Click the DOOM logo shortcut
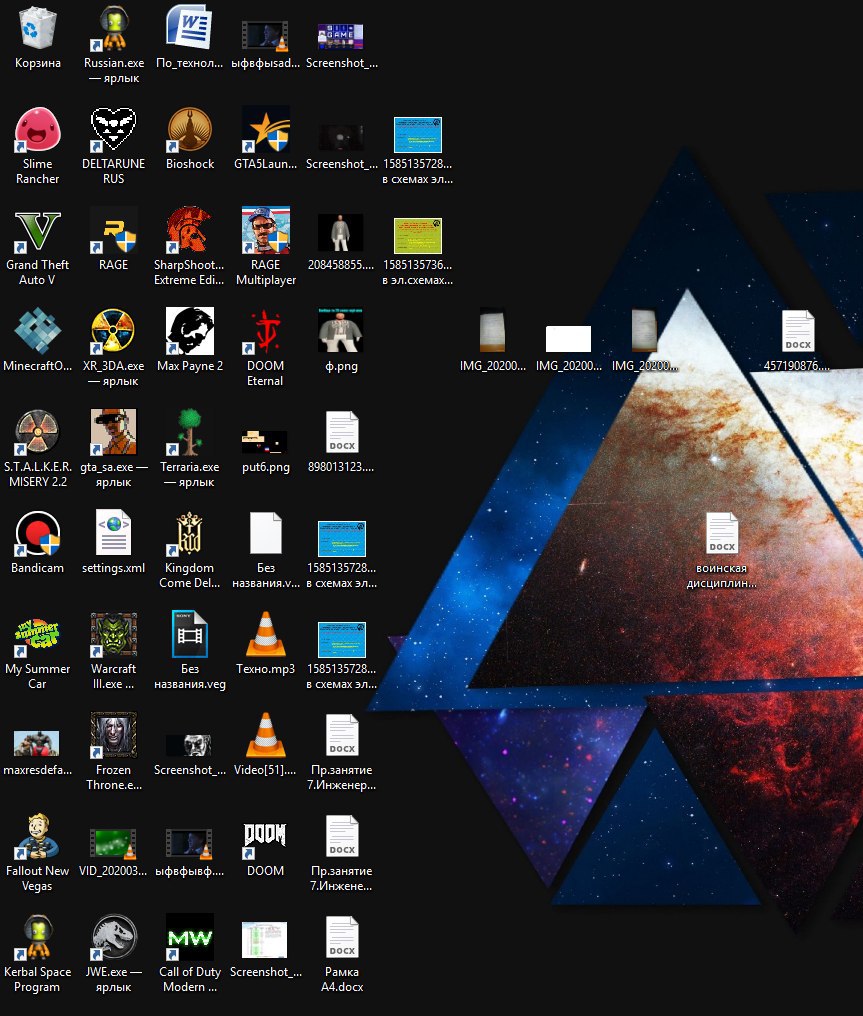 (266, 840)
